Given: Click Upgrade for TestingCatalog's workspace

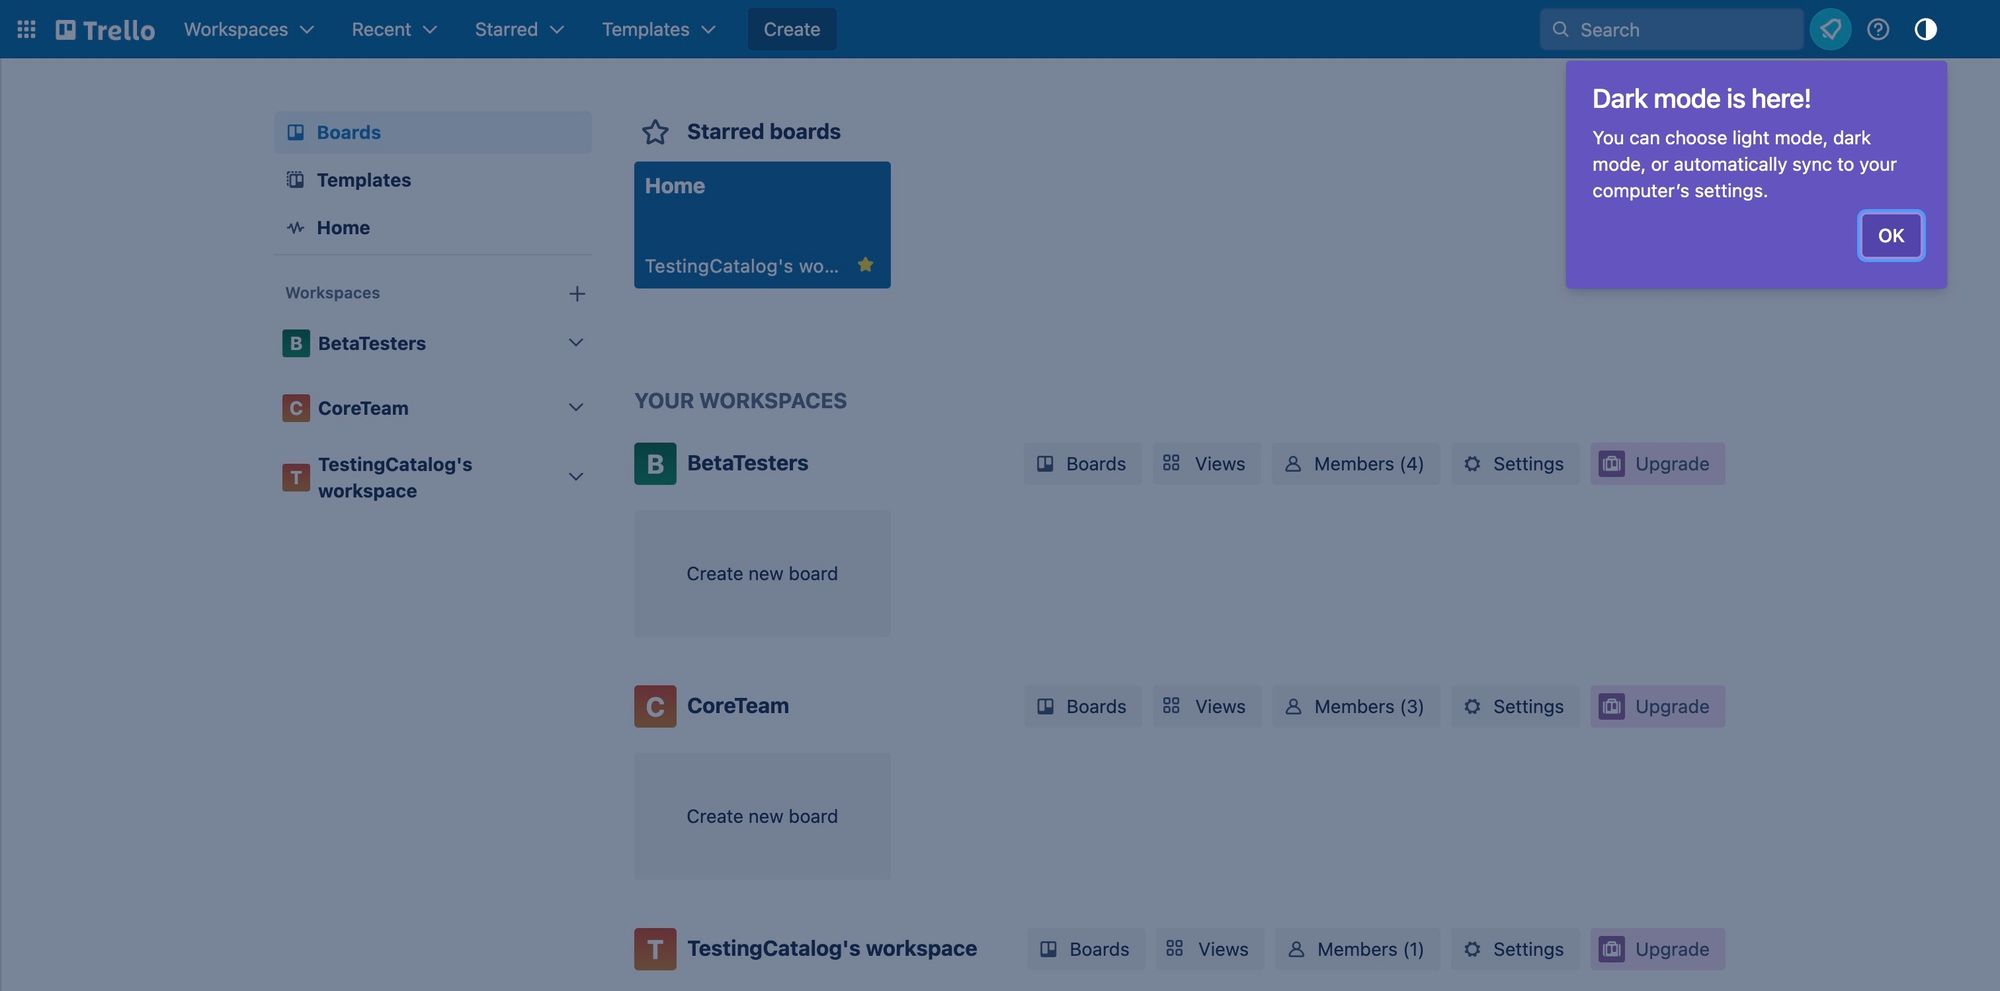Looking at the screenshot, I should coord(1657,949).
